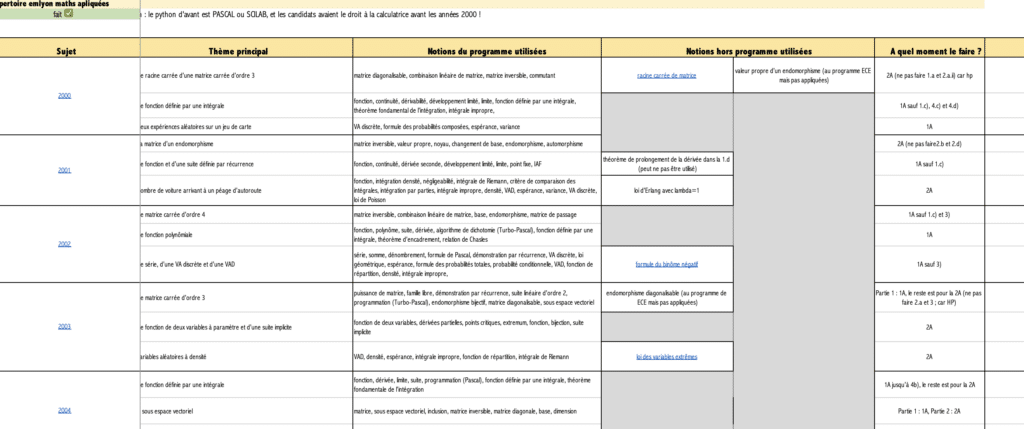Viewport: 1024px width, 429px height.
Task: Select the cell "fonction et d'une suite définie par récurrence"
Action: (x=246, y=164)
